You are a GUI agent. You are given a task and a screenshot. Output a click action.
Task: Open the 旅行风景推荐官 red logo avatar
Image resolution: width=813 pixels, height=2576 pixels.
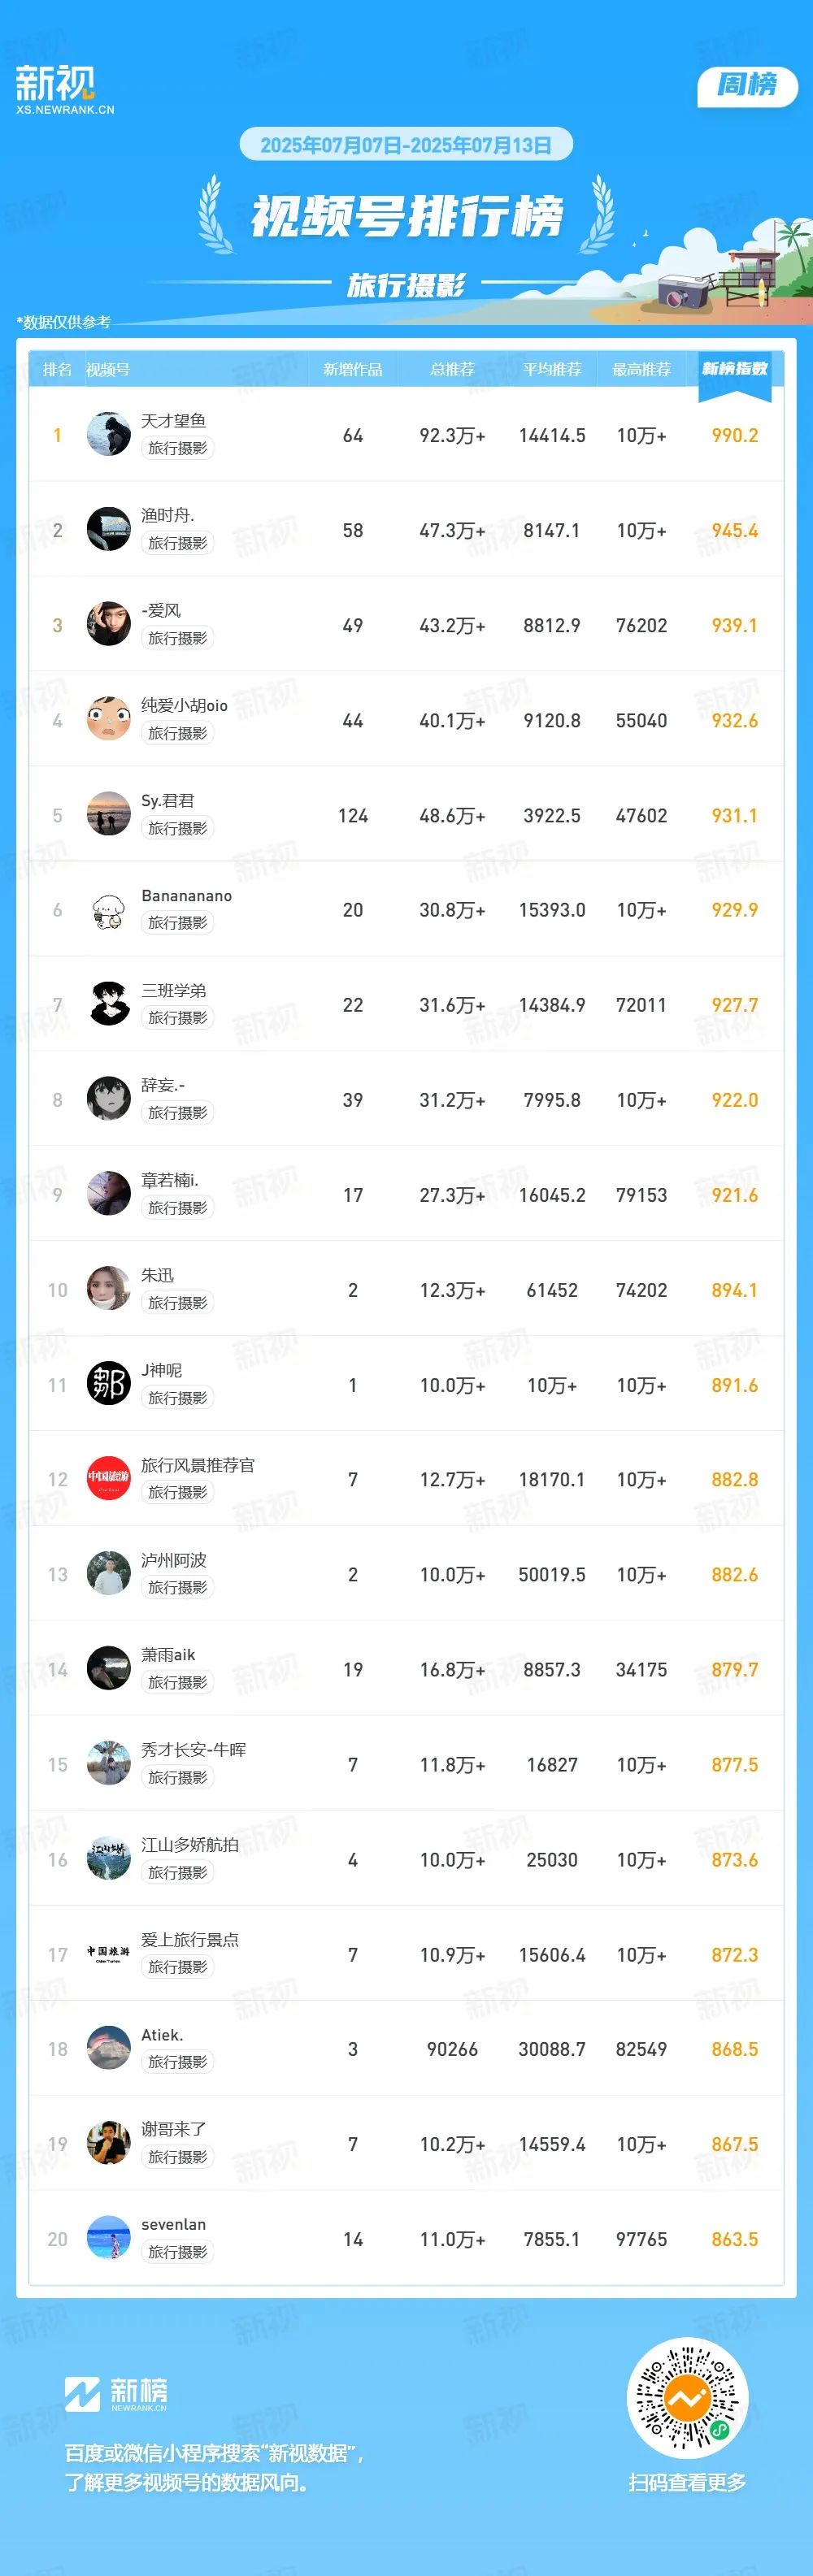(x=109, y=1478)
